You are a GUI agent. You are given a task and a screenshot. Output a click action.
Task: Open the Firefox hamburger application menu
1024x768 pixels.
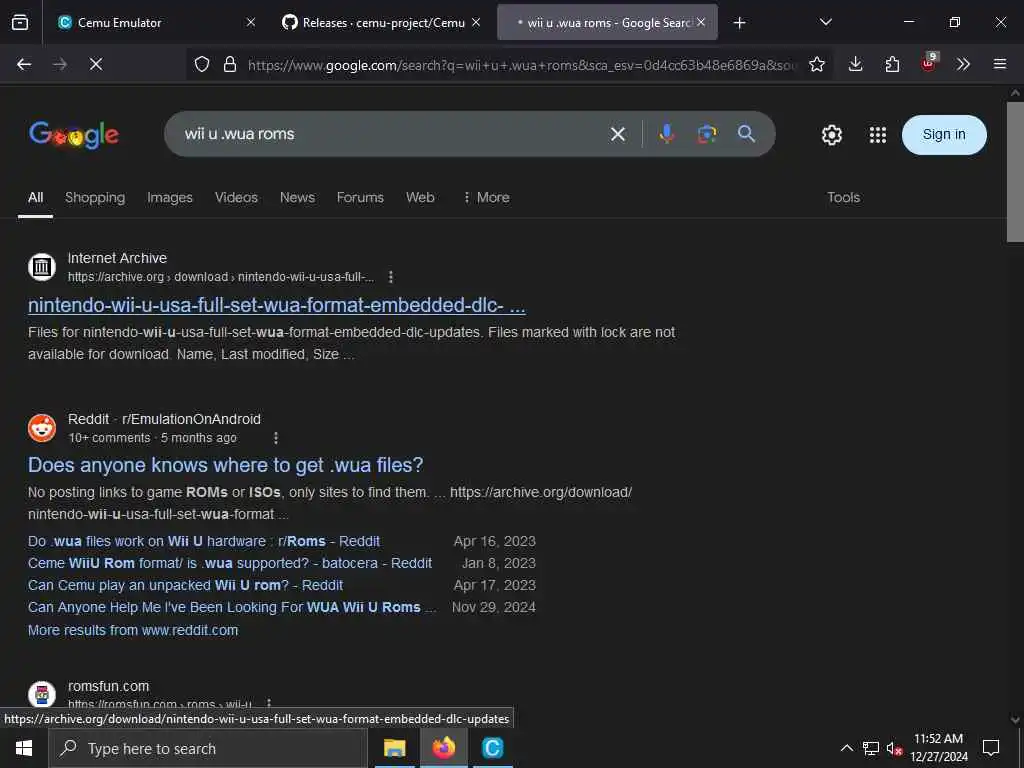[1000, 64]
